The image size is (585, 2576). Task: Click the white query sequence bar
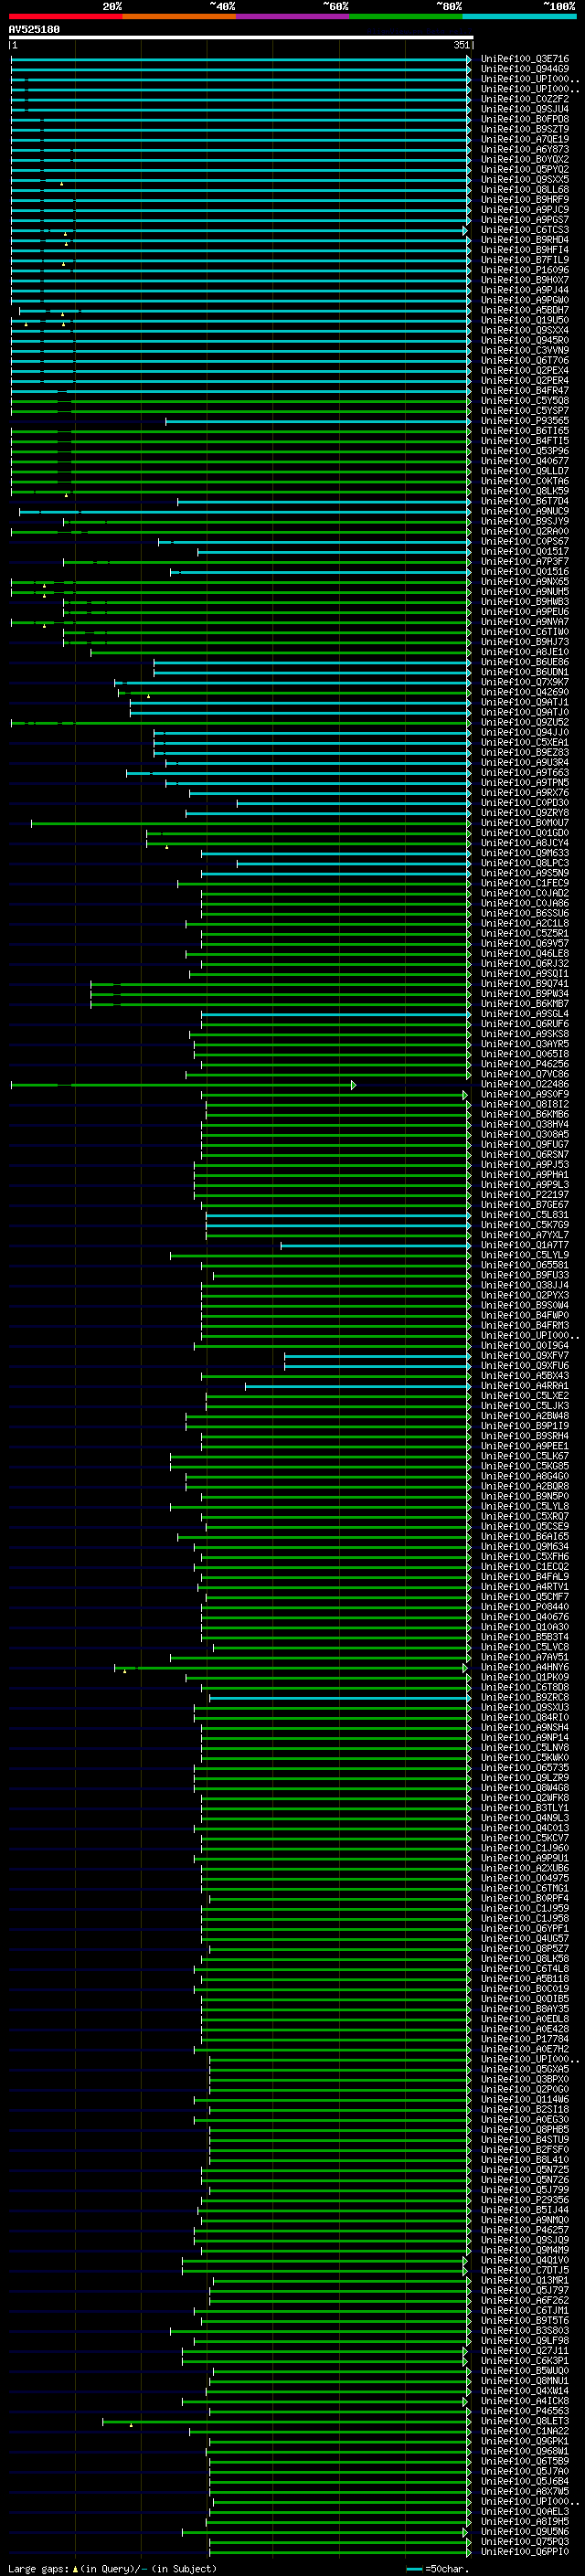tap(241, 38)
